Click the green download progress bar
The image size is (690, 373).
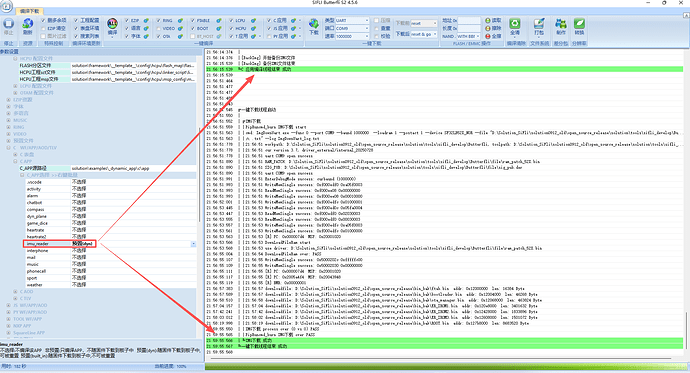point(446,366)
